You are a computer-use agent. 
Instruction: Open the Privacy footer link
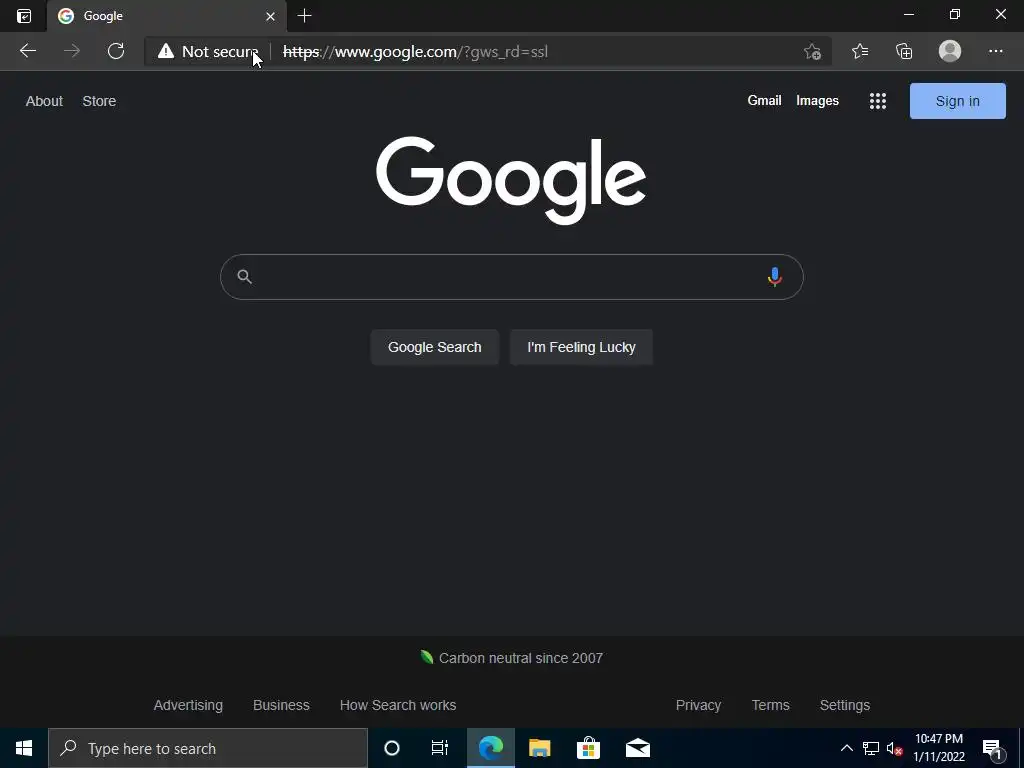click(698, 705)
